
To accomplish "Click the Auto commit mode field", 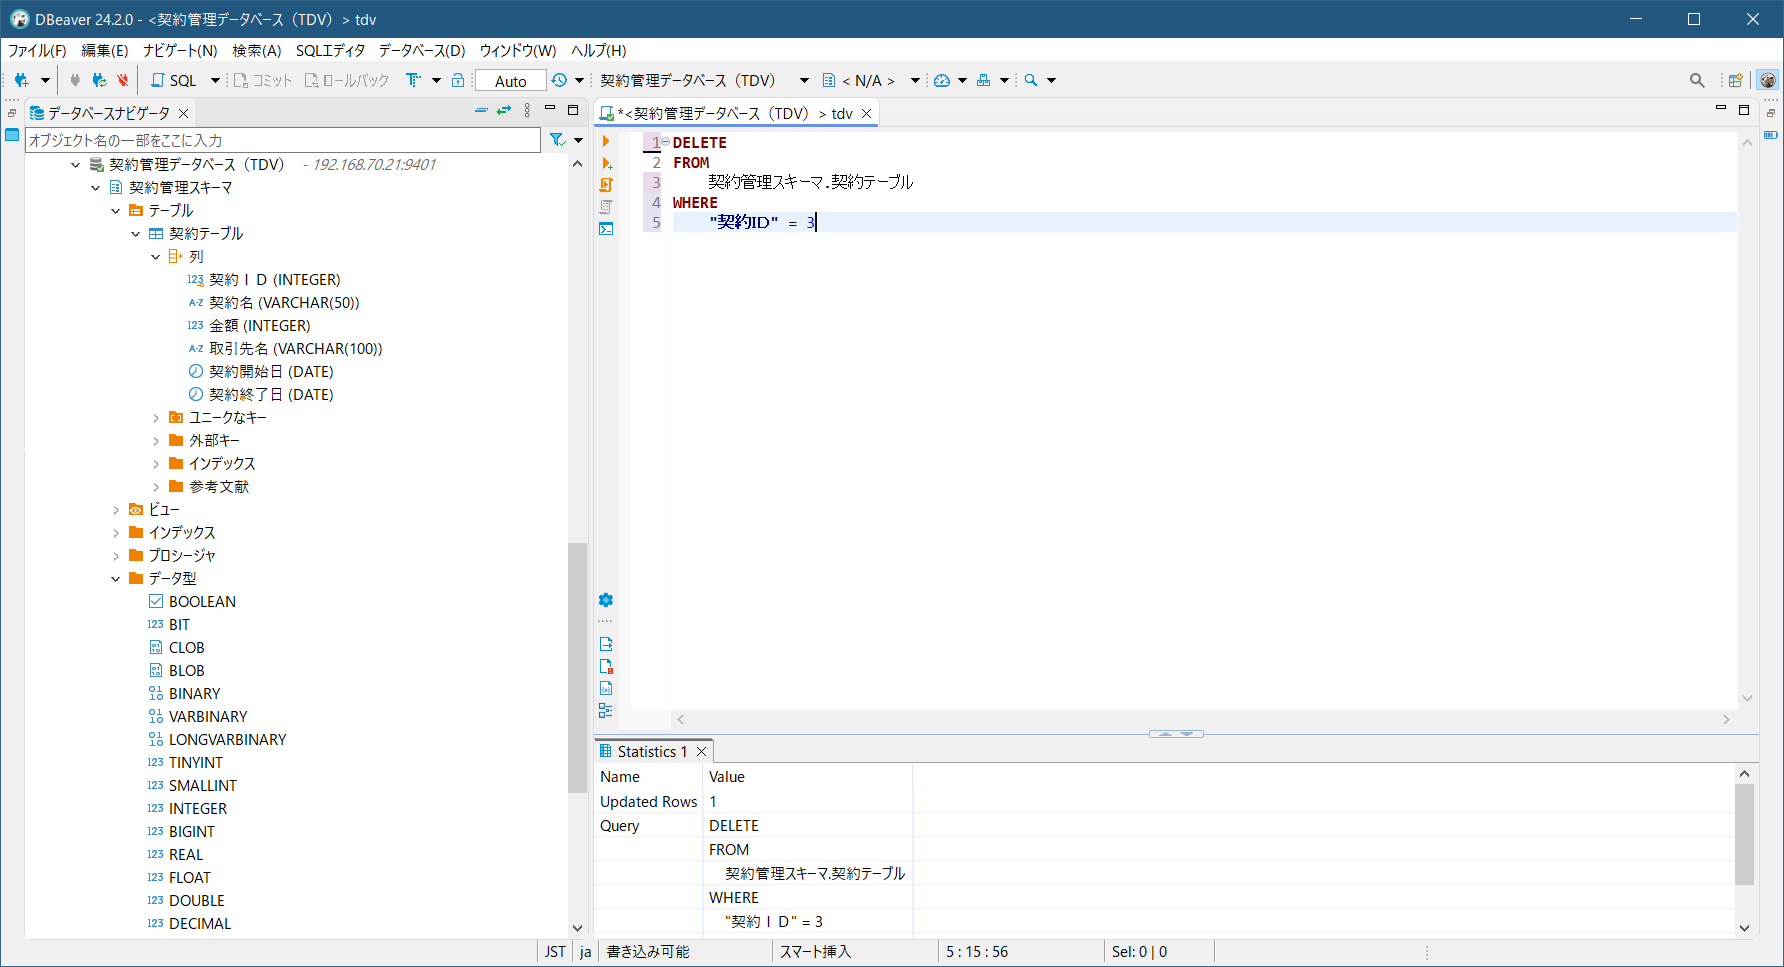I will click(511, 81).
